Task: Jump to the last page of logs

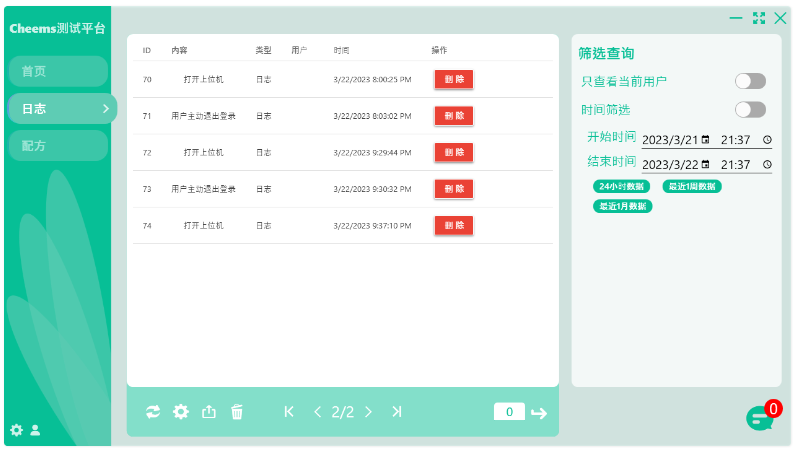Action: pyautogui.click(x=397, y=412)
